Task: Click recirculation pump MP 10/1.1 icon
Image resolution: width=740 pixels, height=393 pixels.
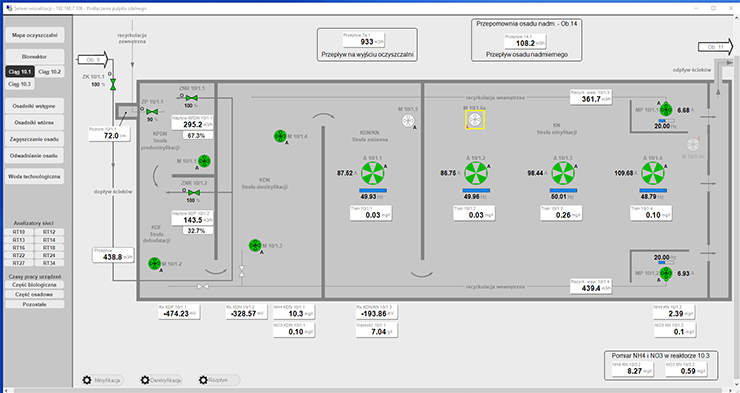Action: point(666,110)
